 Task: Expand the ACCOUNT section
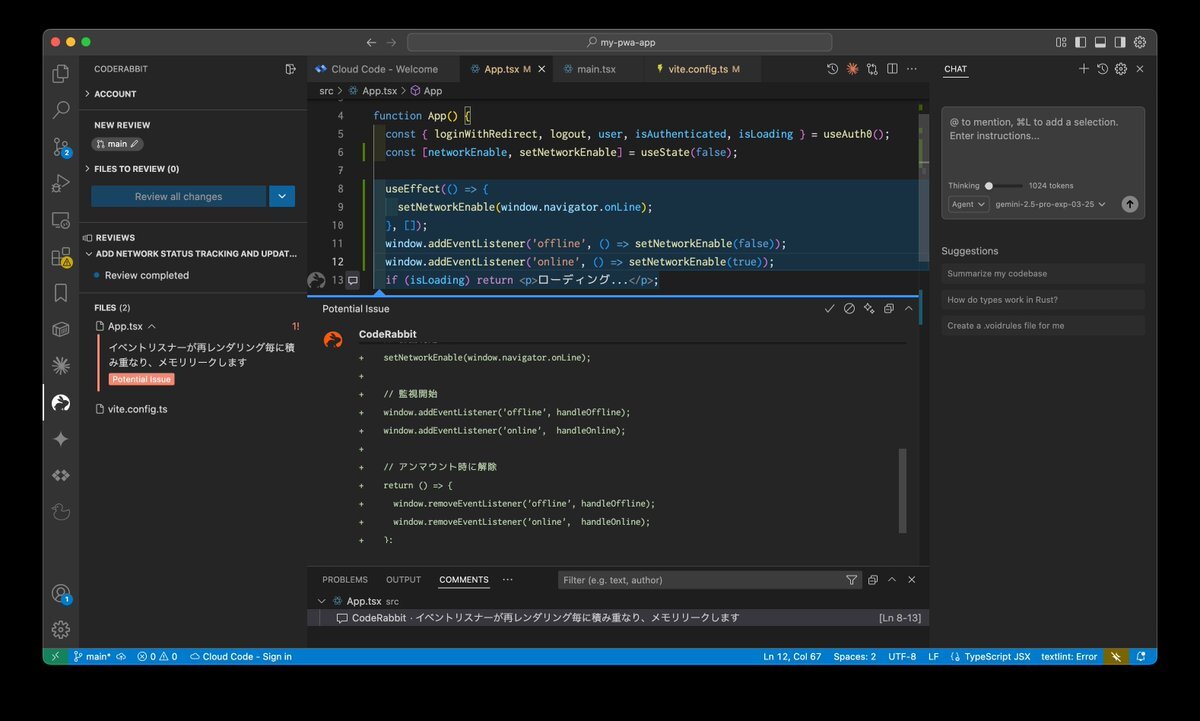[x=115, y=94]
